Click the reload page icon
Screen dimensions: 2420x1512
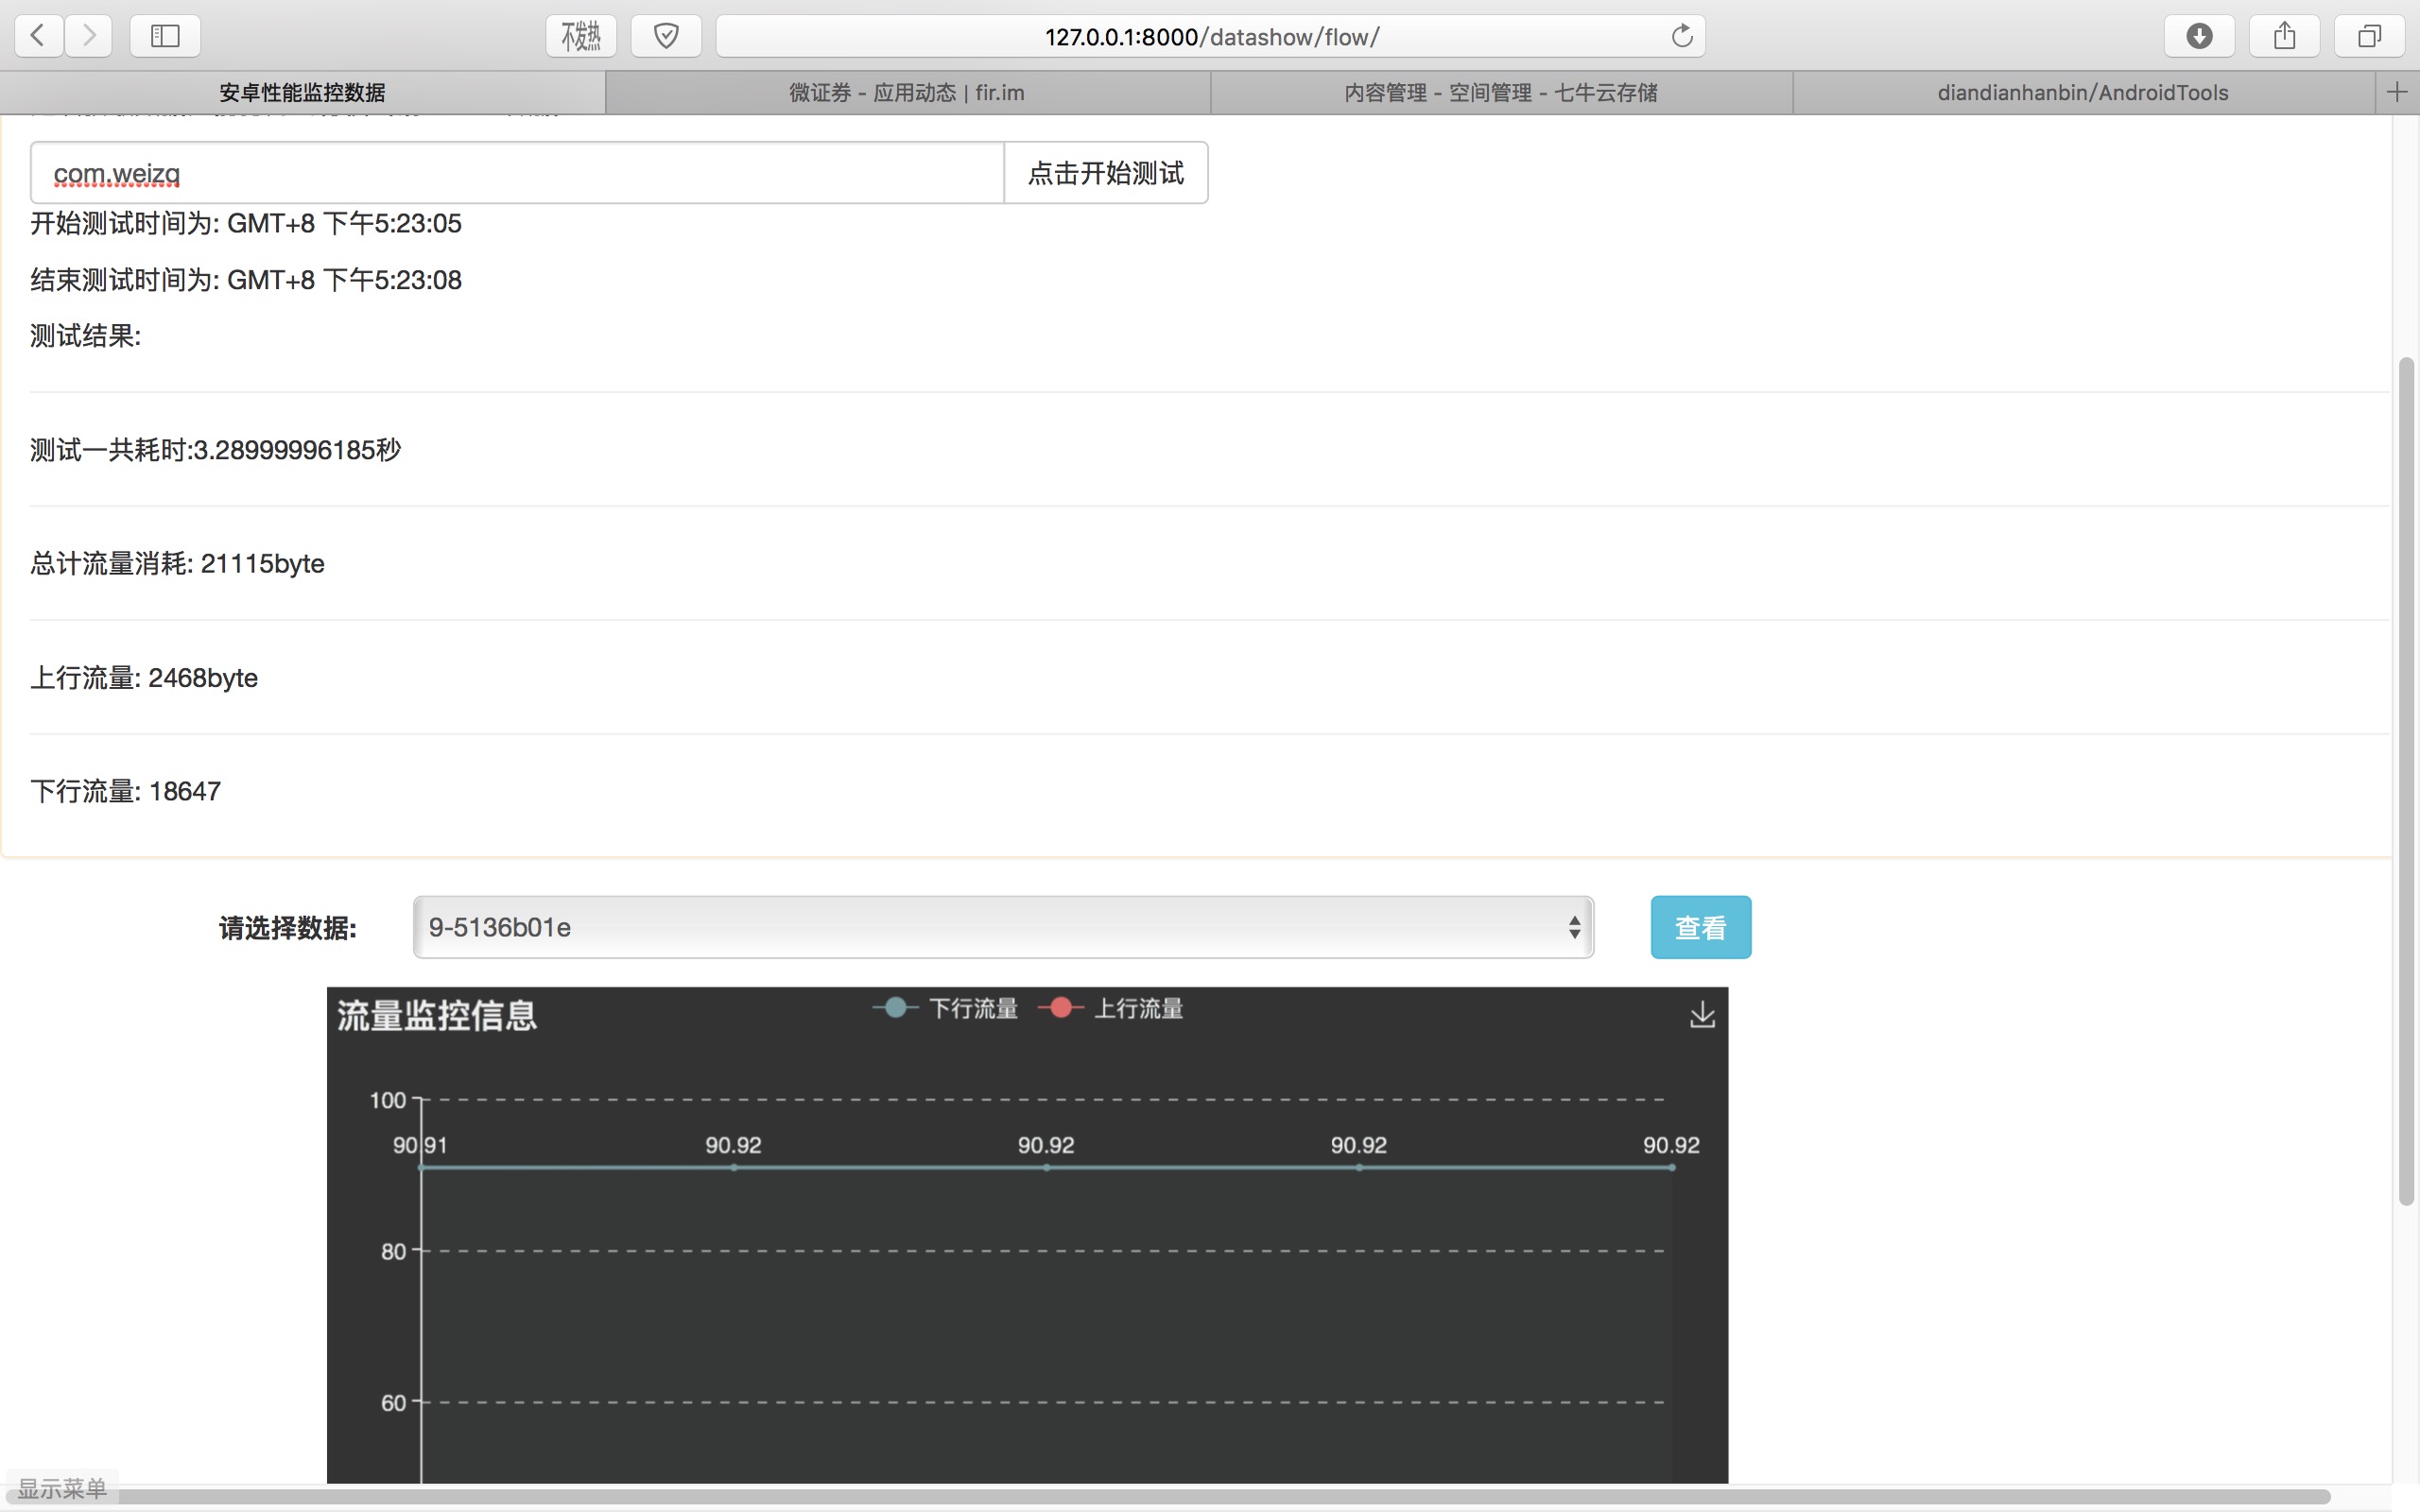pyautogui.click(x=1682, y=36)
